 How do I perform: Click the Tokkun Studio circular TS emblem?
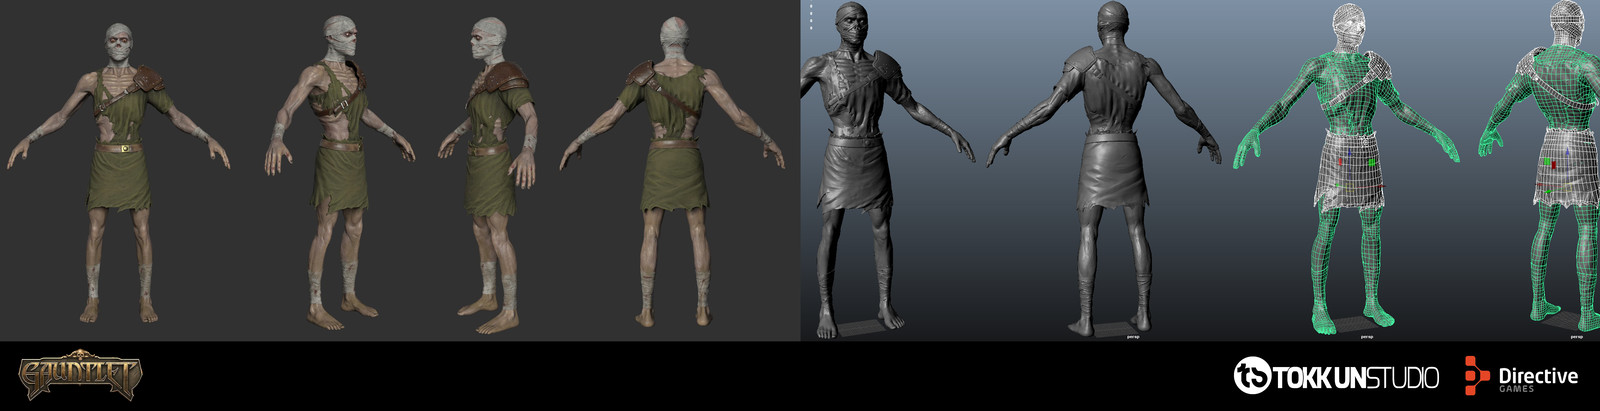[x=1252, y=376]
